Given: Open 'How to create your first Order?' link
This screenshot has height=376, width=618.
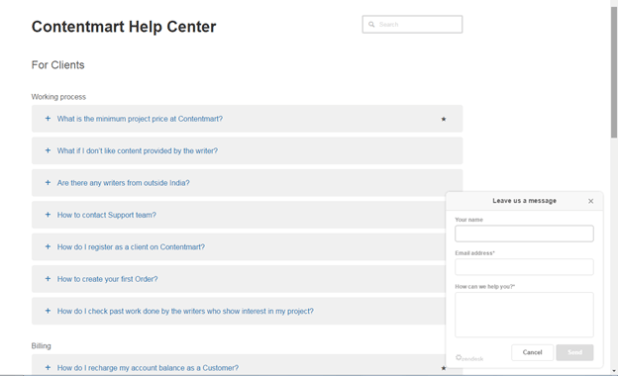Looking at the screenshot, I should point(107,279).
